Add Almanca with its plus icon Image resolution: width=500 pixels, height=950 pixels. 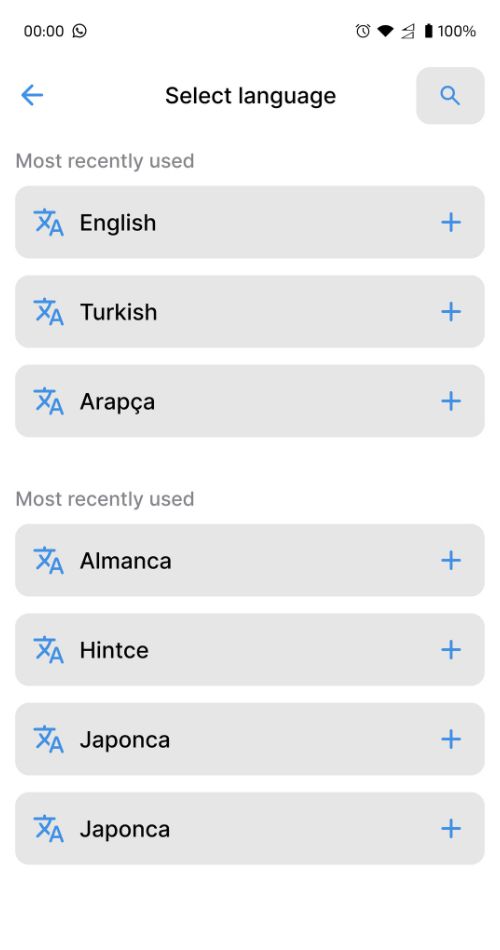point(450,560)
